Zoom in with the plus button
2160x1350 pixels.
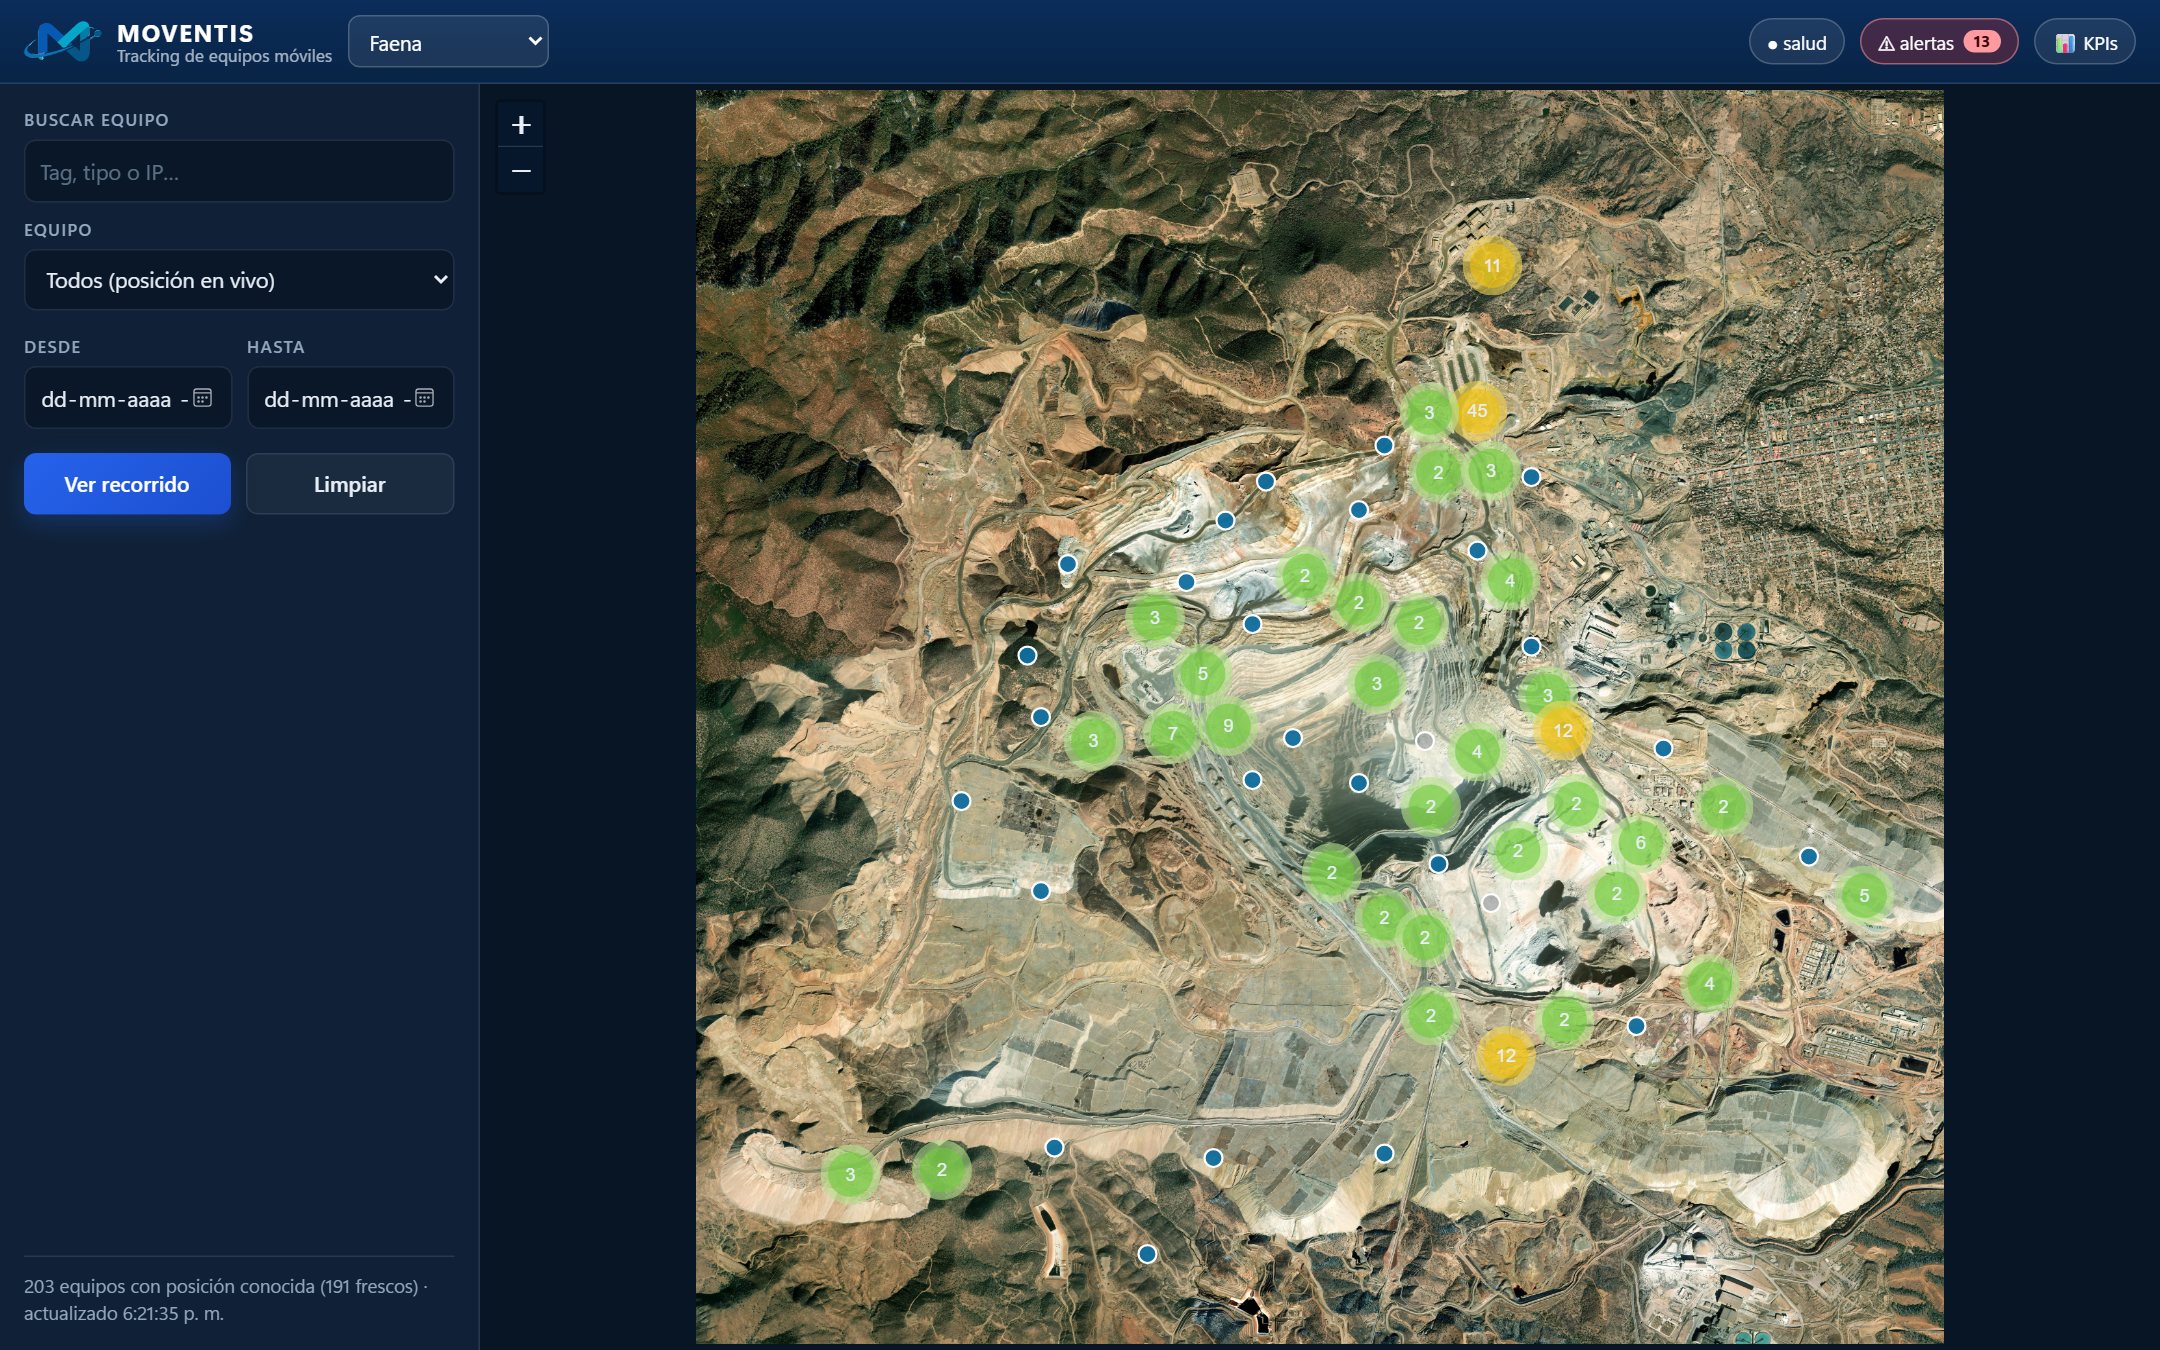click(x=521, y=125)
